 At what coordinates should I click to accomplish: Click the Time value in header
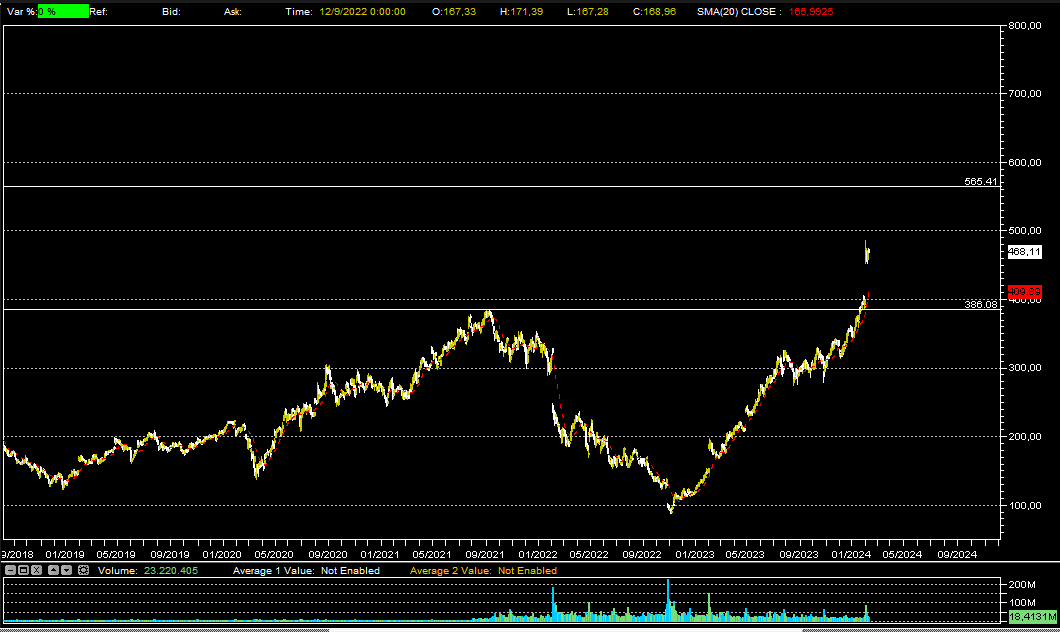(x=364, y=11)
